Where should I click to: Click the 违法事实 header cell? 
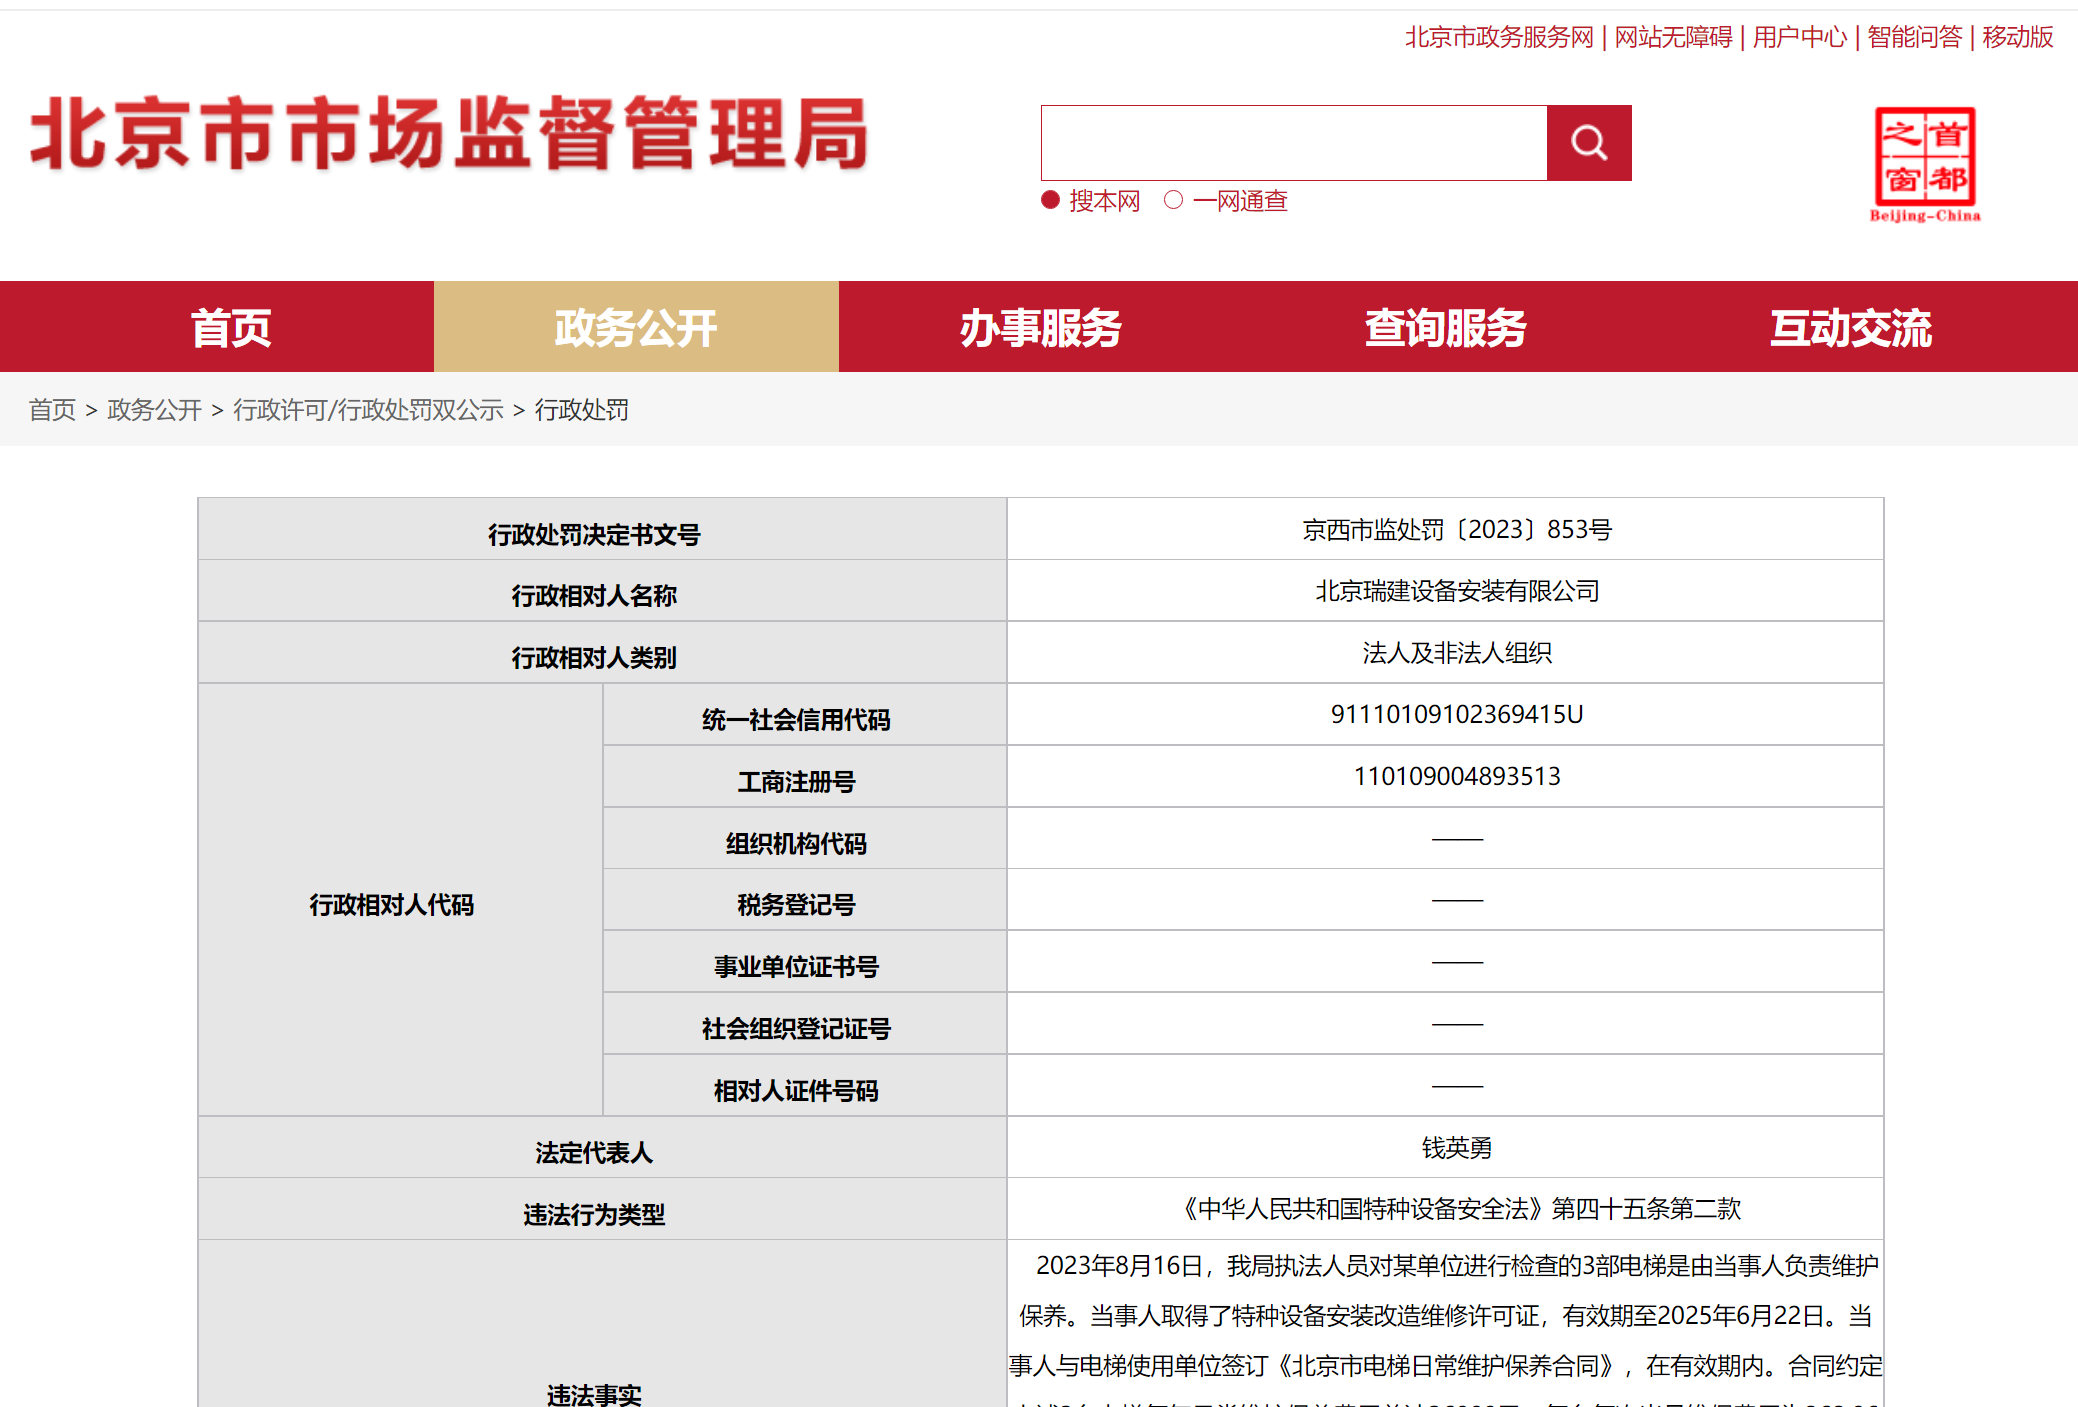[x=602, y=1325]
